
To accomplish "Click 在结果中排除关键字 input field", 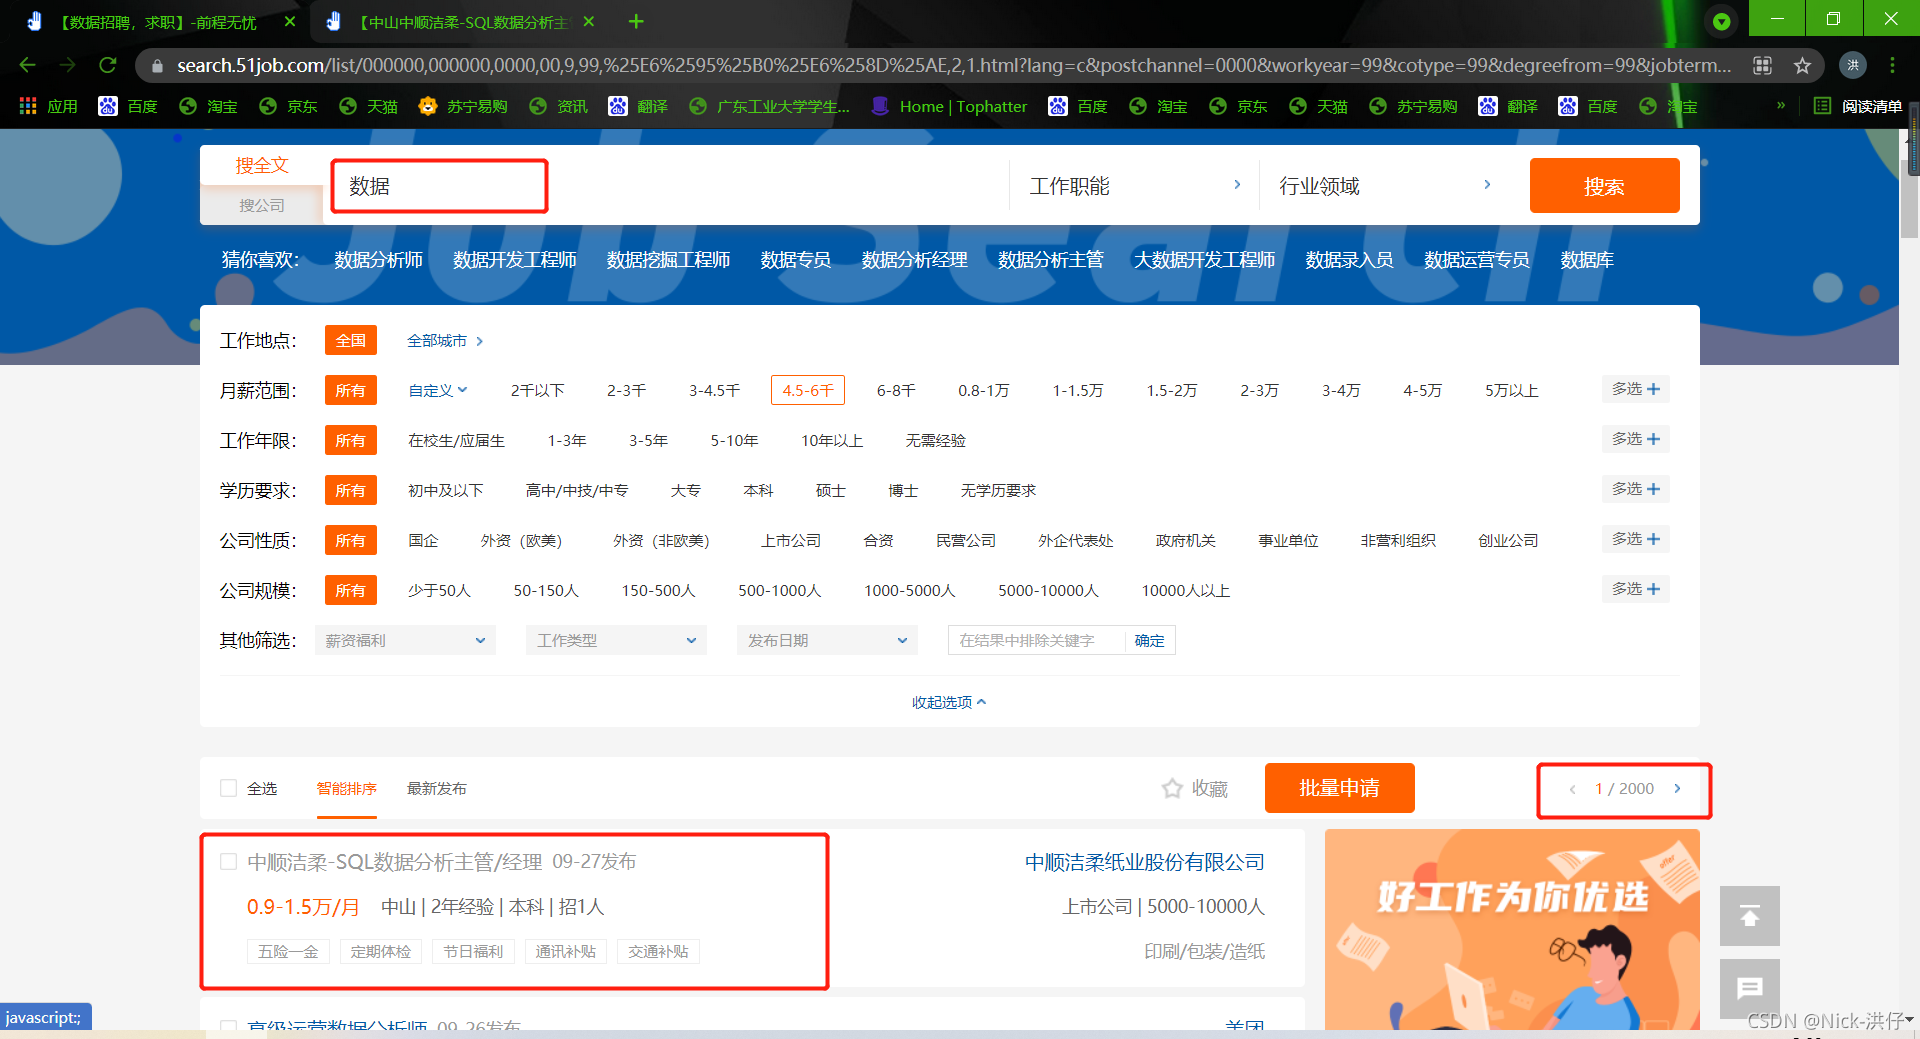I will [x=1036, y=640].
